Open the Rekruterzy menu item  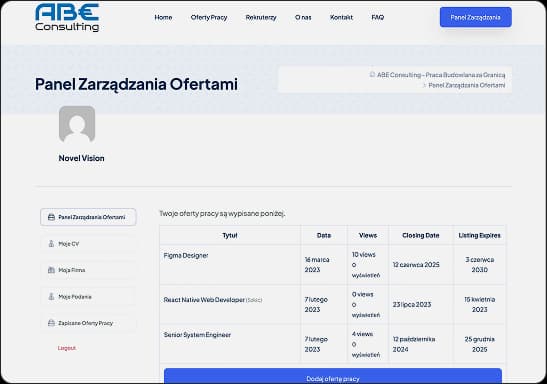point(261,17)
